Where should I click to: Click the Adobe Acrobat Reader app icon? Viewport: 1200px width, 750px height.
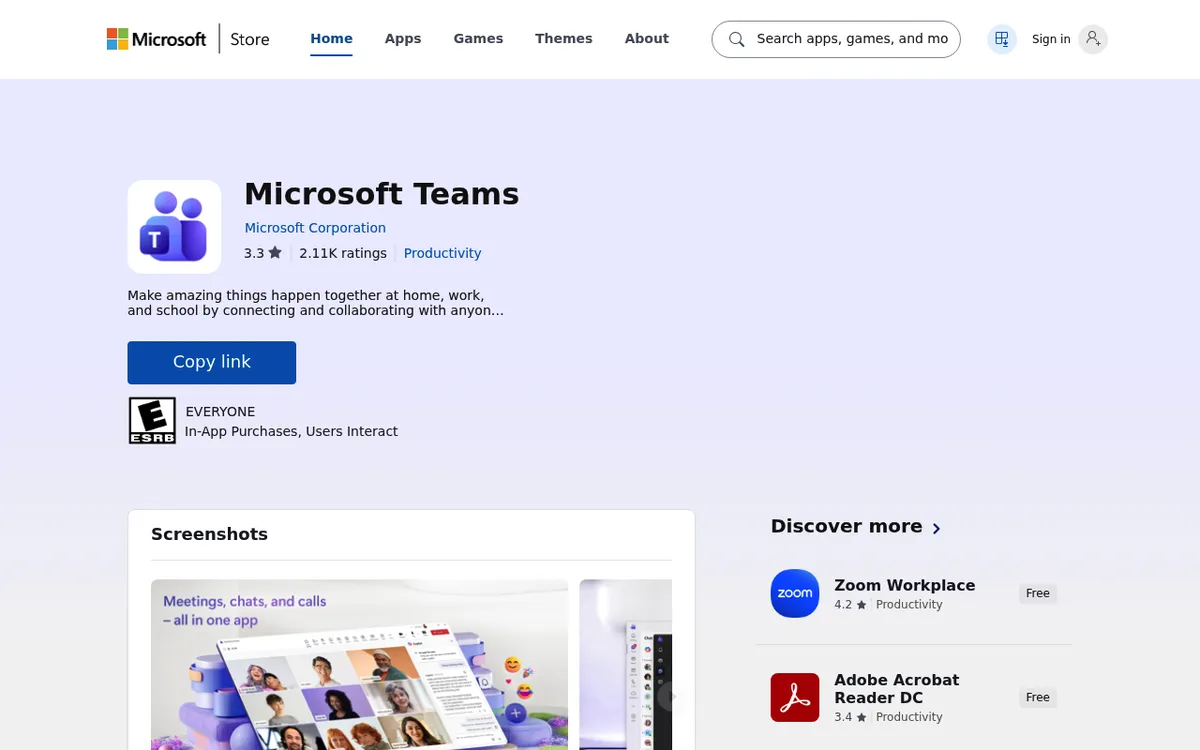(x=795, y=697)
